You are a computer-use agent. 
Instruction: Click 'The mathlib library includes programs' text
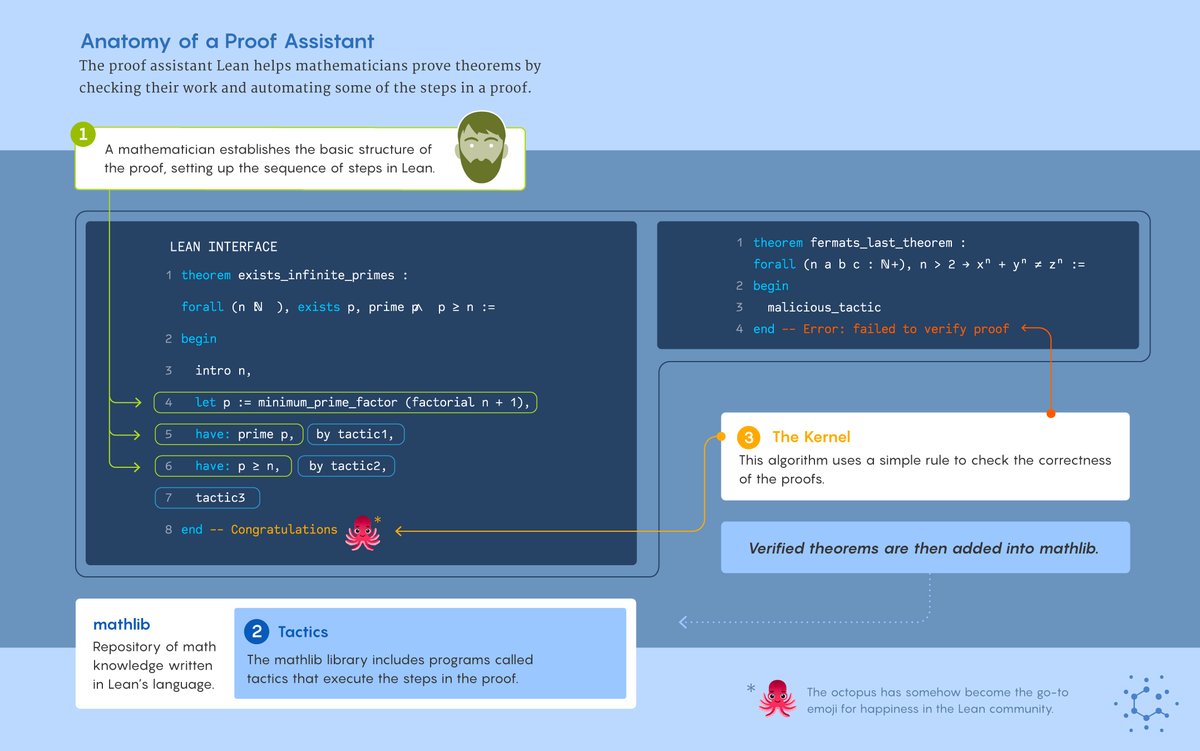(390, 669)
